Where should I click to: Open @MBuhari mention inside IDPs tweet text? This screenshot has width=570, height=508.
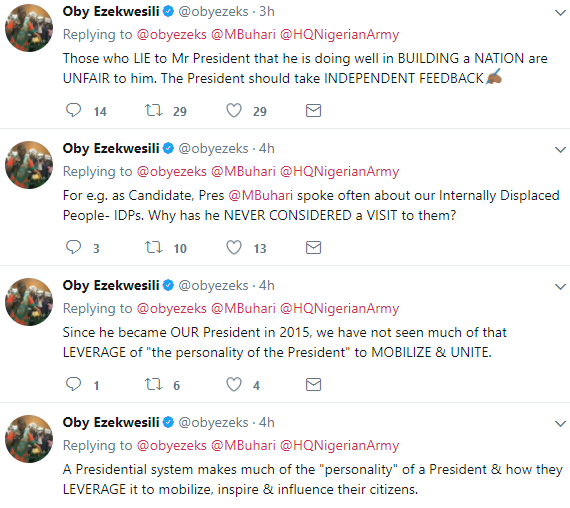pyautogui.click(x=261, y=196)
